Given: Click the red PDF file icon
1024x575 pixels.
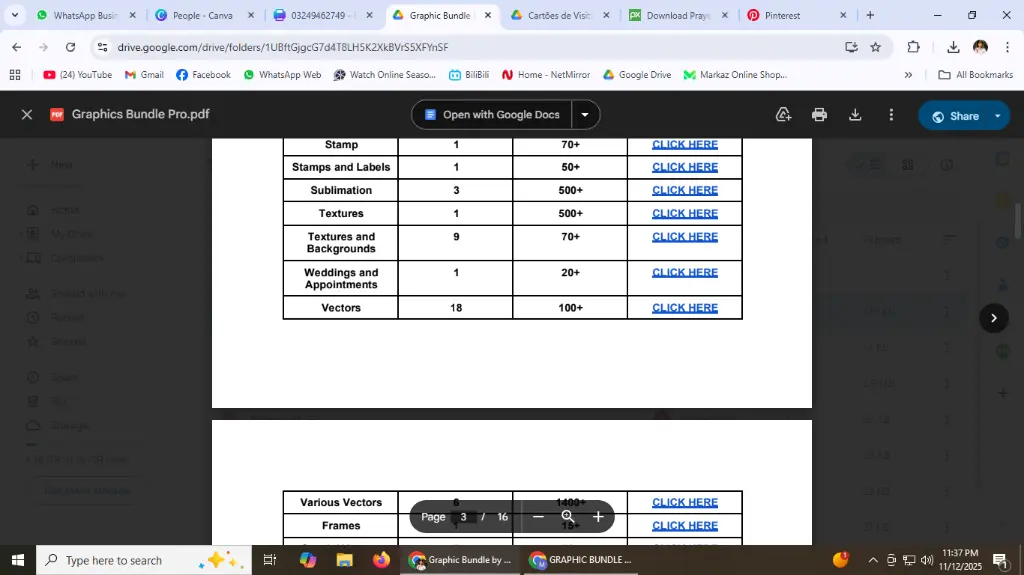Looking at the screenshot, I should click(x=57, y=115).
